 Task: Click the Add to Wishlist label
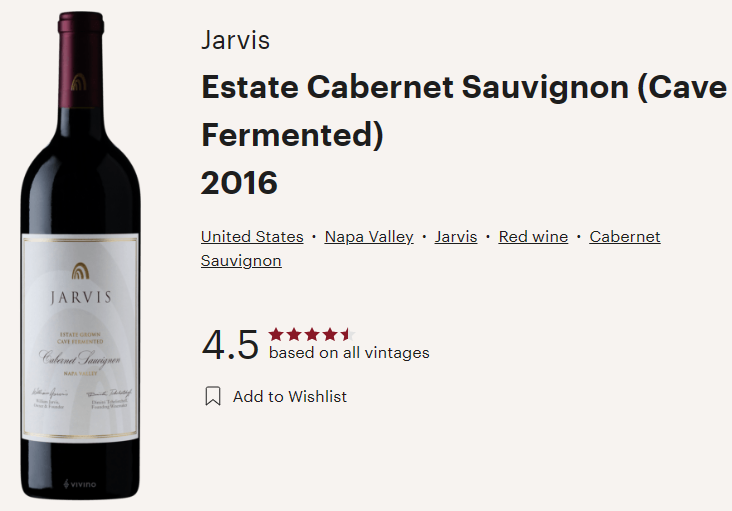[290, 397]
